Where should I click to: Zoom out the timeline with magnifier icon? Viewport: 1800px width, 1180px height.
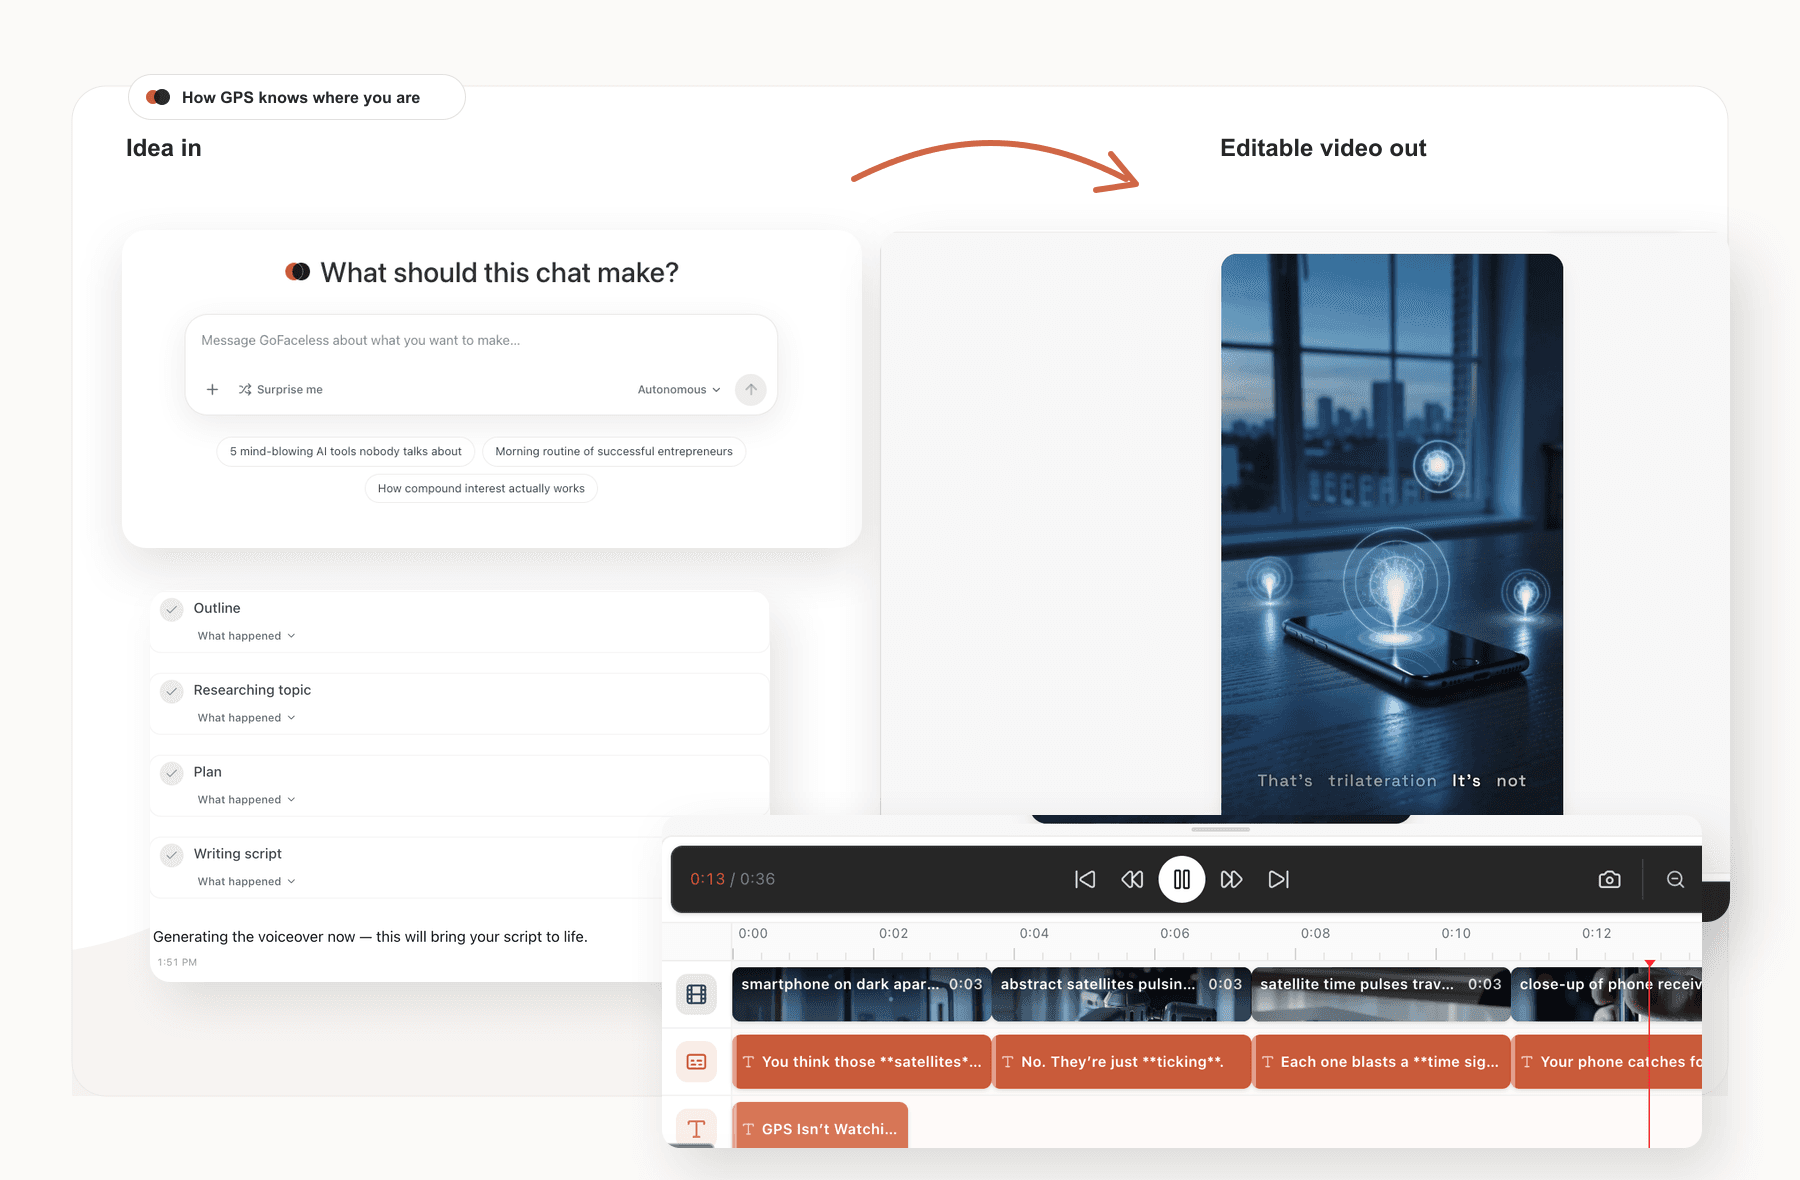(x=1675, y=879)
